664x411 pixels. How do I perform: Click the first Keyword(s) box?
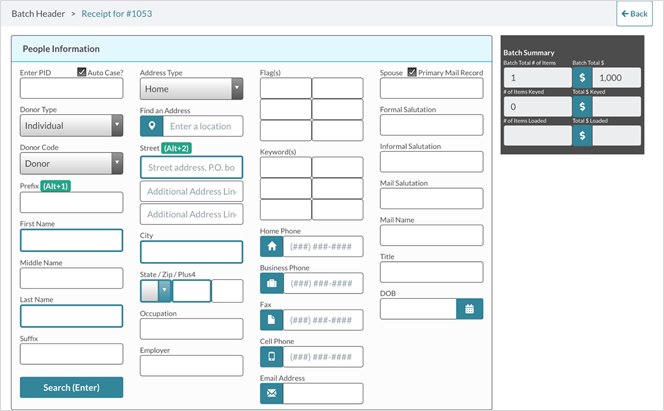[286, 167]
